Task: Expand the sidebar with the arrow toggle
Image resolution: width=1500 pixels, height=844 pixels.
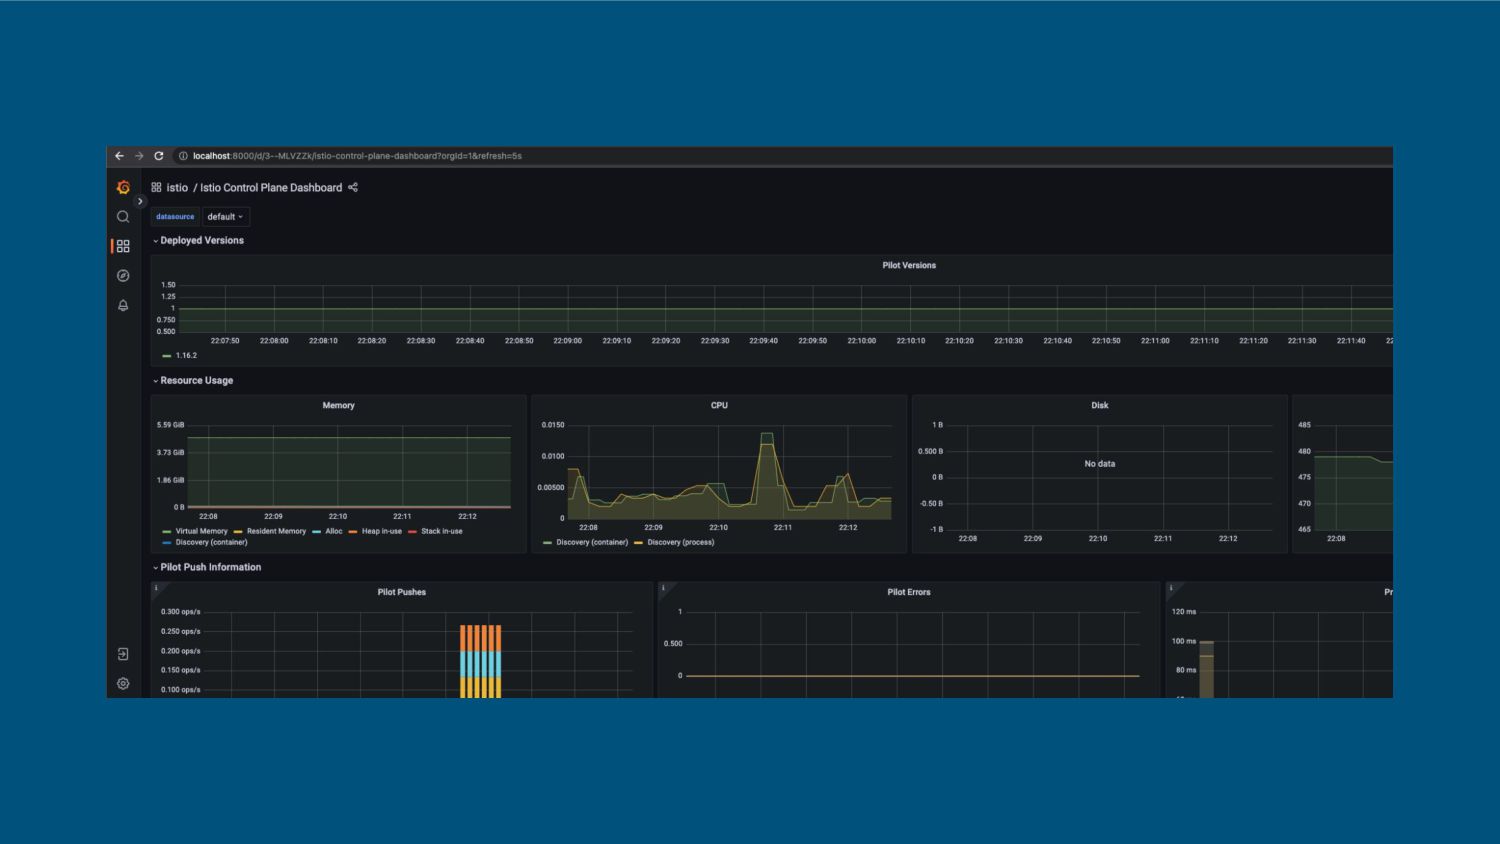Action: click(140, 201)
